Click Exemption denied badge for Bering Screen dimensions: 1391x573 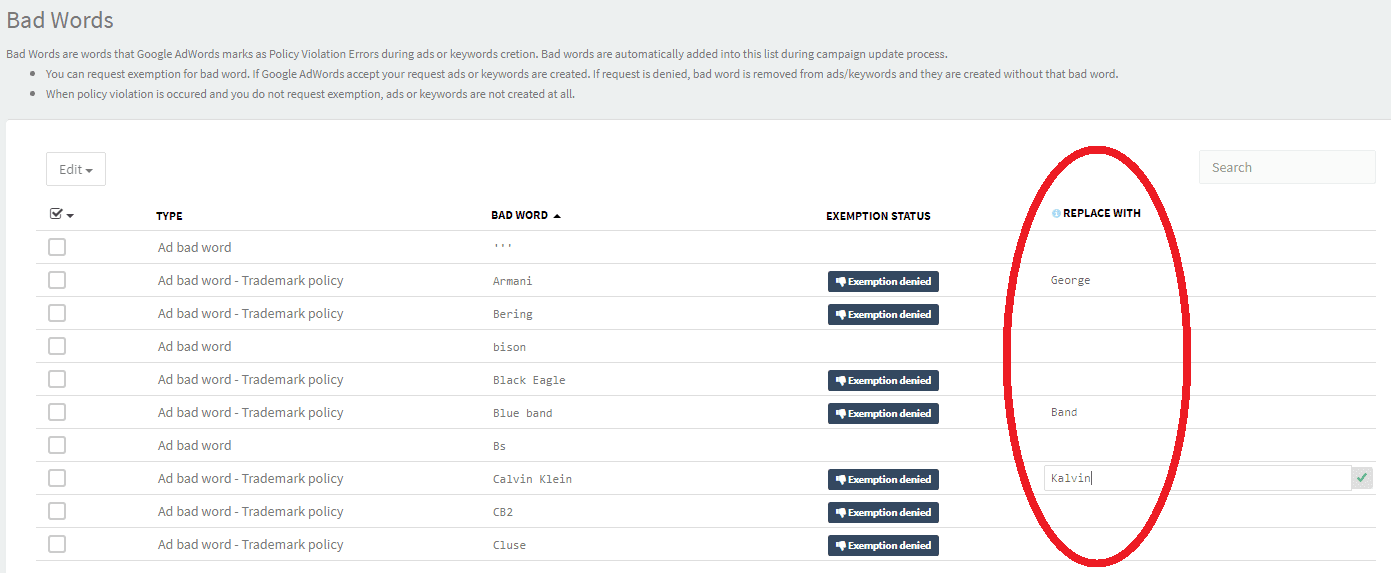coord(883,315)
